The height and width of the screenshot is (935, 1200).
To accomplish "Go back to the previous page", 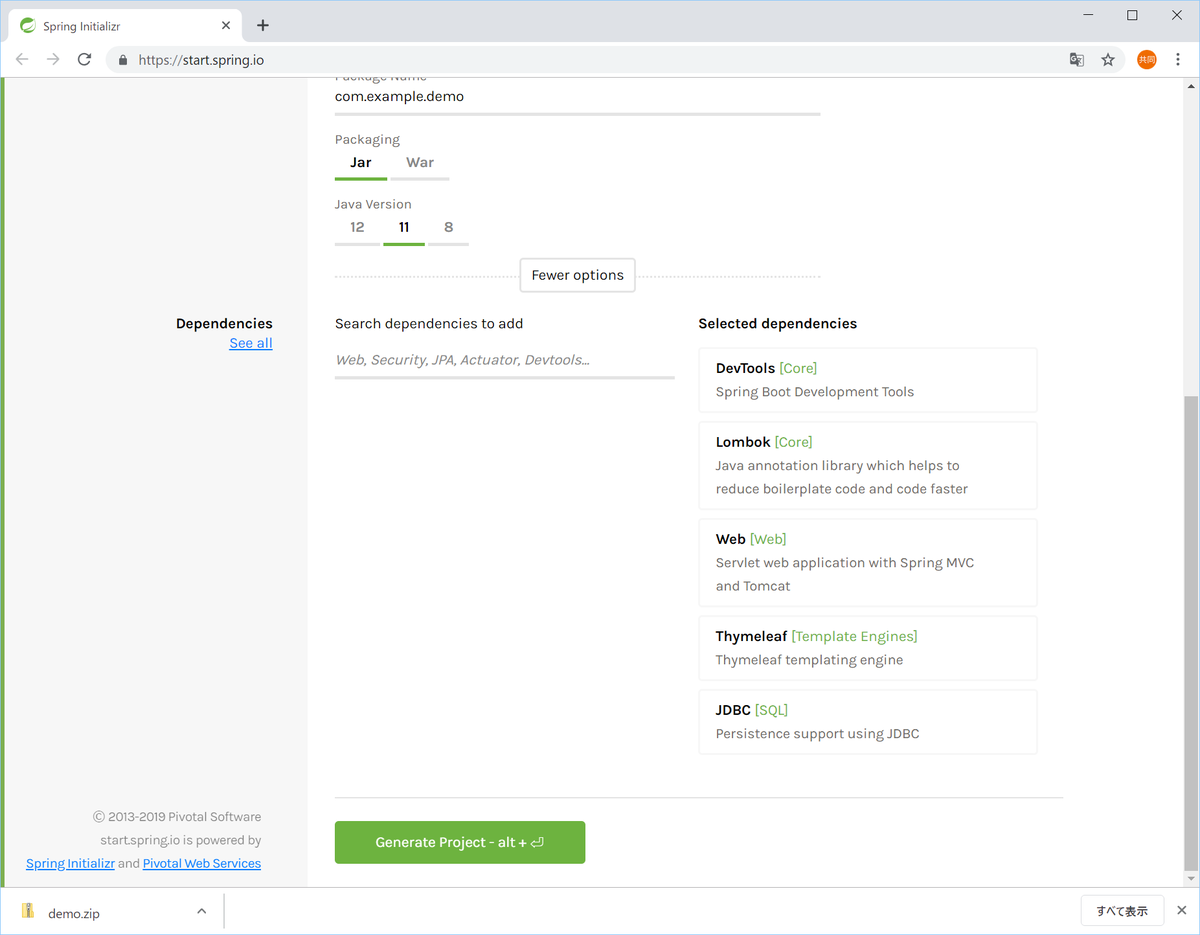I will [x=22, y=60].
